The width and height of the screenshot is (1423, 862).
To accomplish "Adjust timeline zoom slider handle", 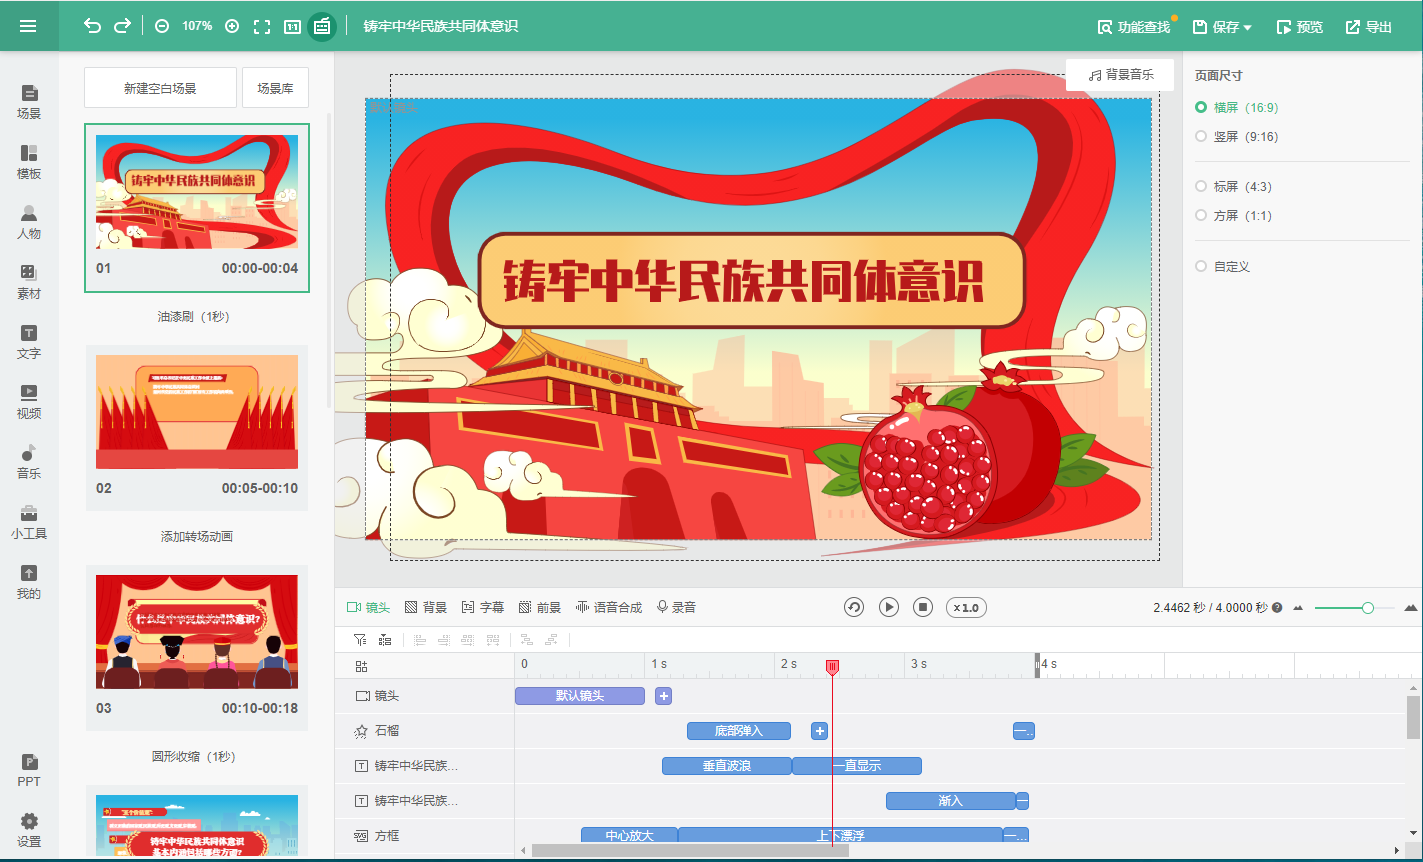I will coord(1367,608).
